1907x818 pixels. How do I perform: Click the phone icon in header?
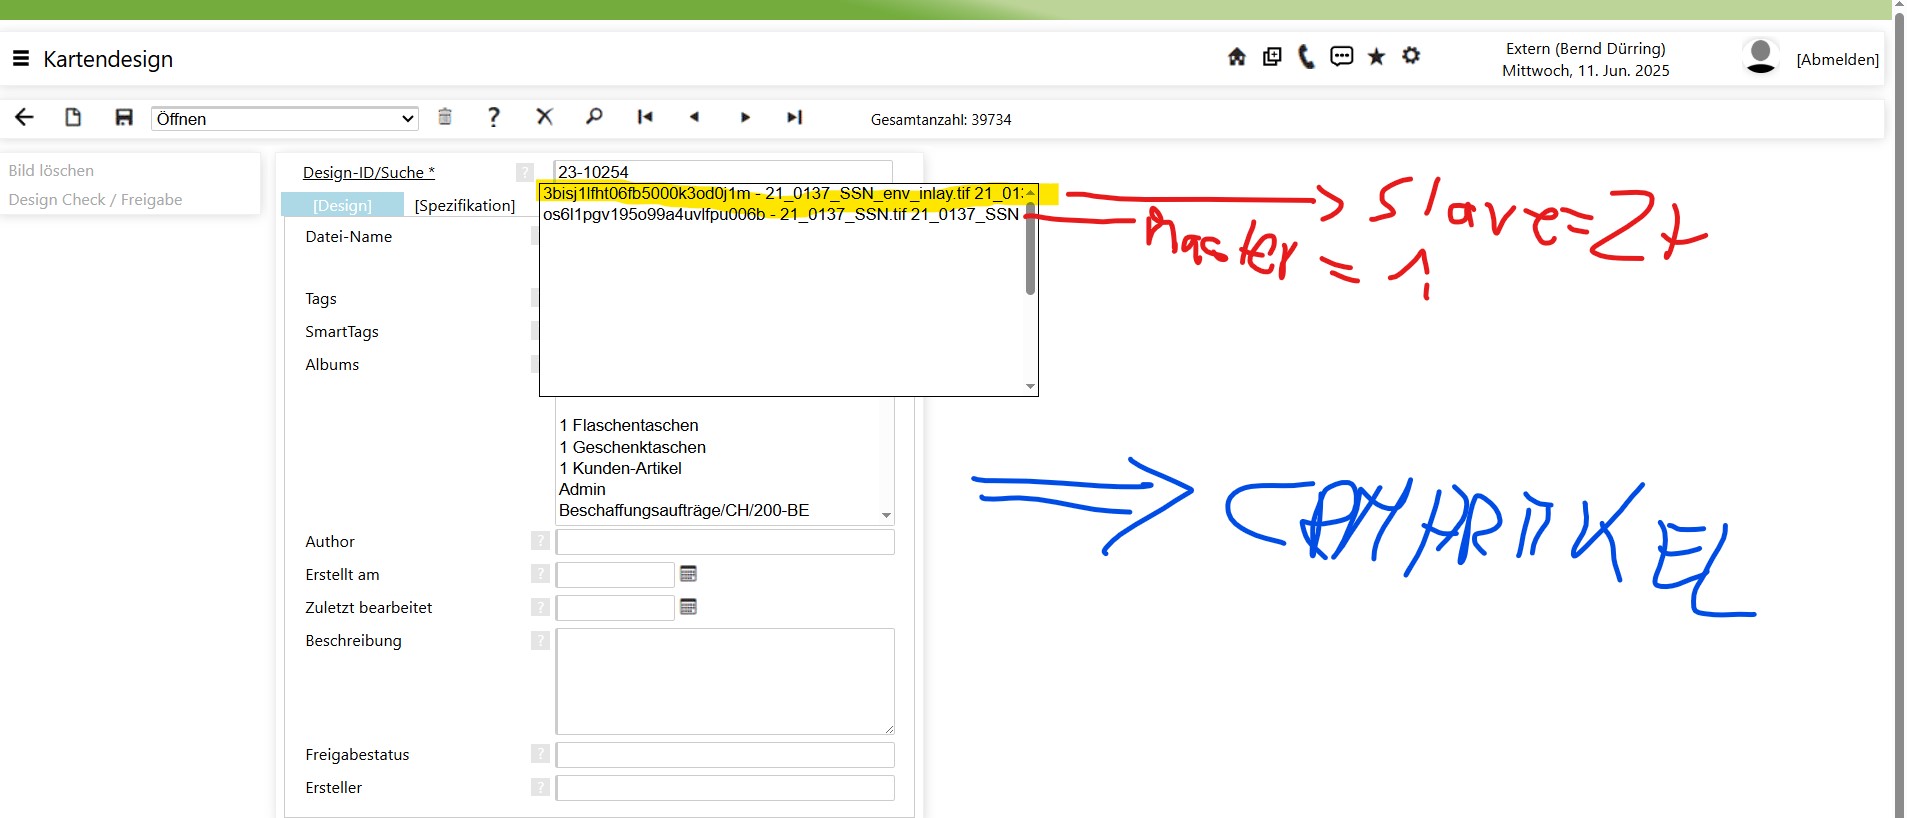click(x=1306, y=57)
